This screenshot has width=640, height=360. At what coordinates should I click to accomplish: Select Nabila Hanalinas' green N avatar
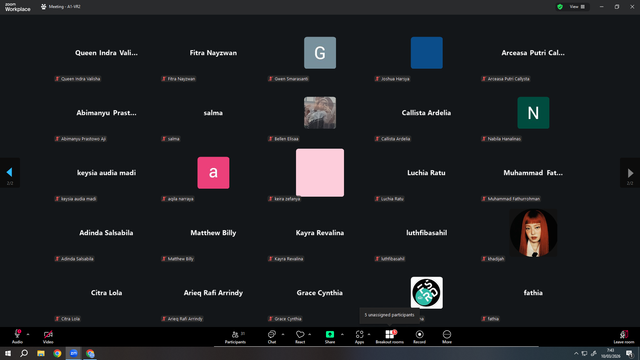pyautogui.click(x=533, y=113)
